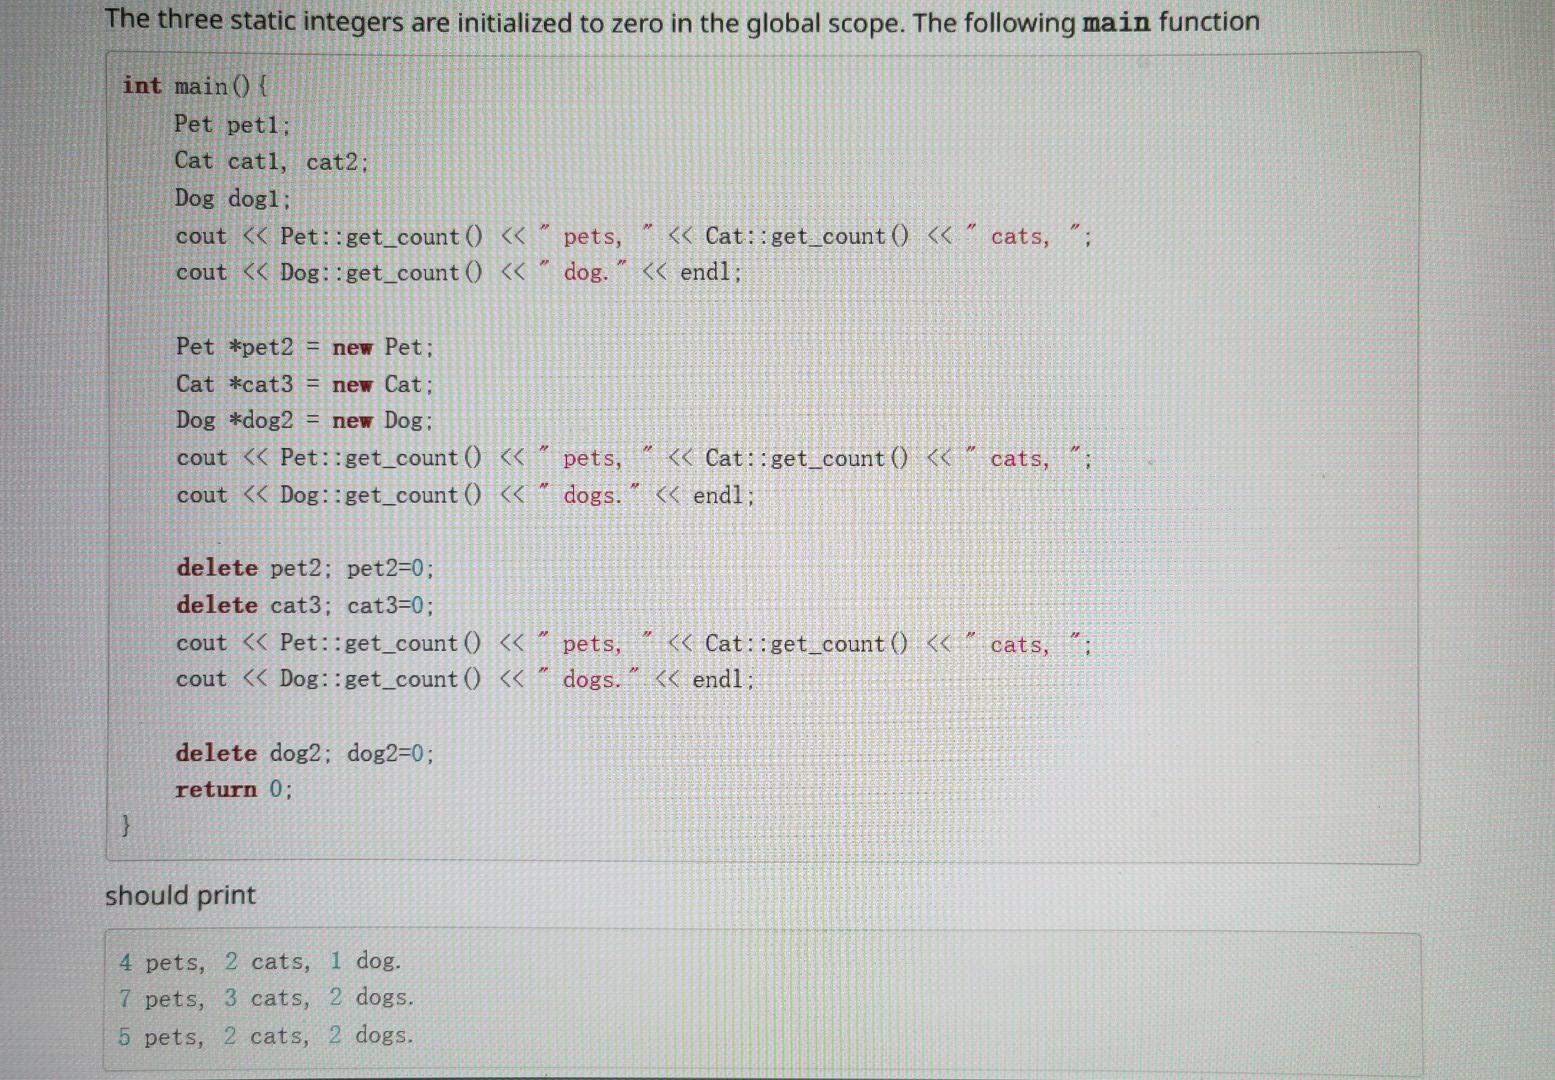
Task: Click the 'Dog dog1;' declaration line
Action: 232,198
